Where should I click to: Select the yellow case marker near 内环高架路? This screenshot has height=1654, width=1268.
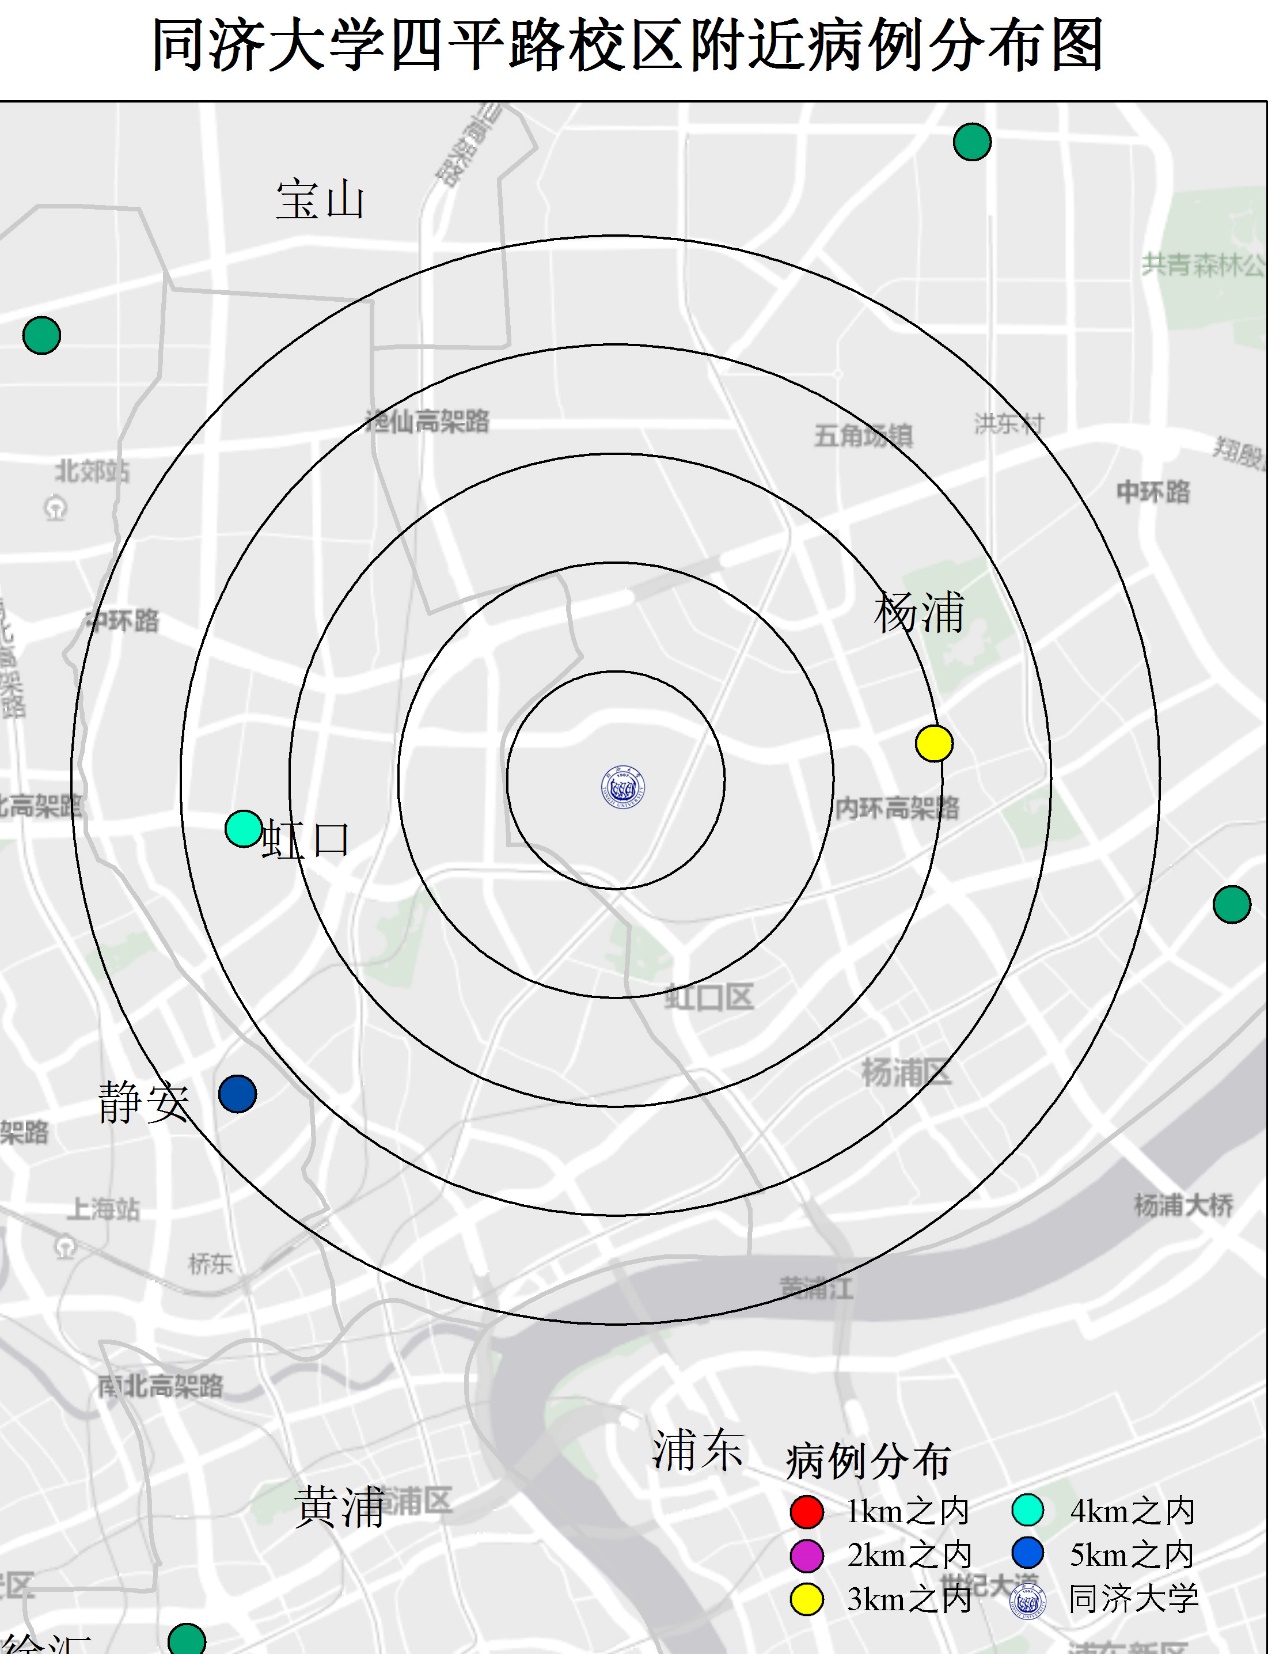tap(934, 743)
